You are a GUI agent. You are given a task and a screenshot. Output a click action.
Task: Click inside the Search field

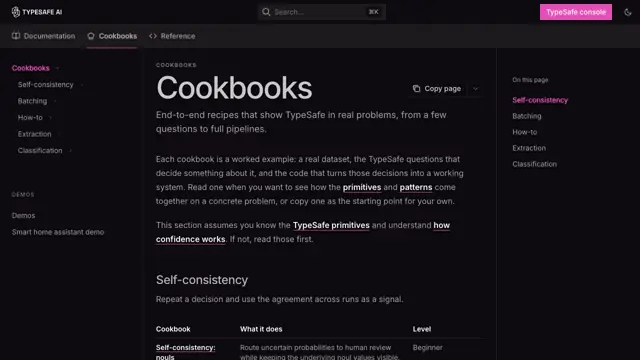point(322,12)
